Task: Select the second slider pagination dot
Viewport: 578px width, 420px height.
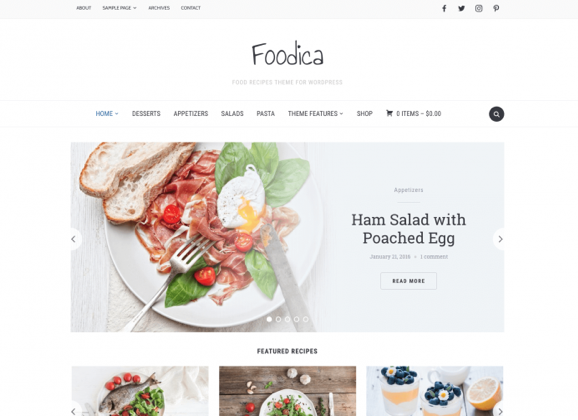Action: [278, 319]
